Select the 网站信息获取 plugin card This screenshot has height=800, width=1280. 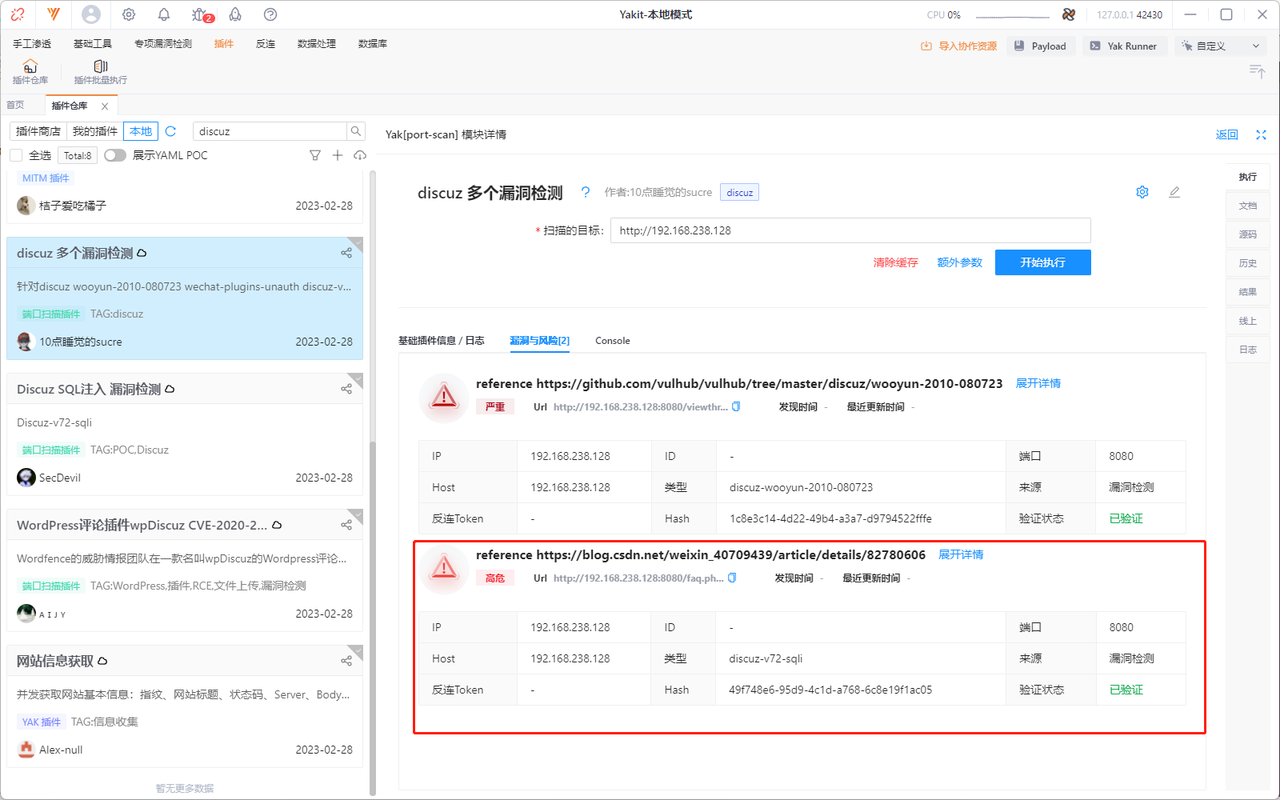click(x=185, y=707)
